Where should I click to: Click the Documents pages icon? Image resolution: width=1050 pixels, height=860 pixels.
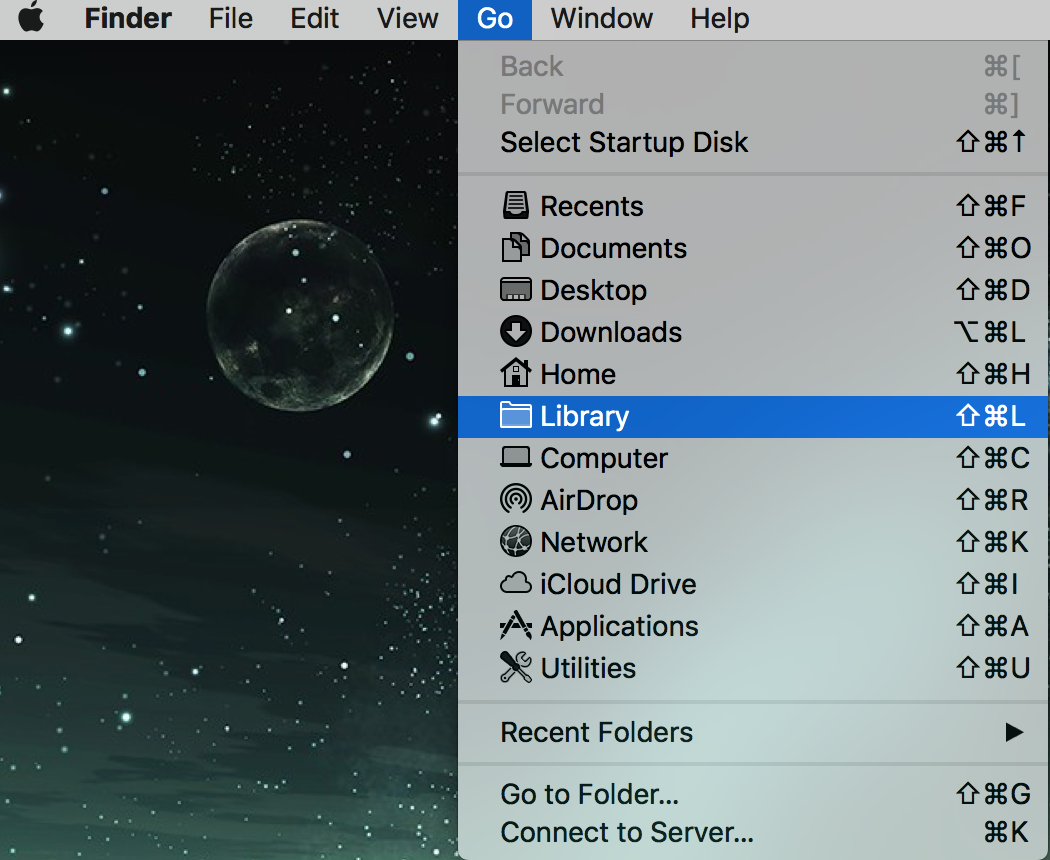pyautogui.click(x=516, y=248)
